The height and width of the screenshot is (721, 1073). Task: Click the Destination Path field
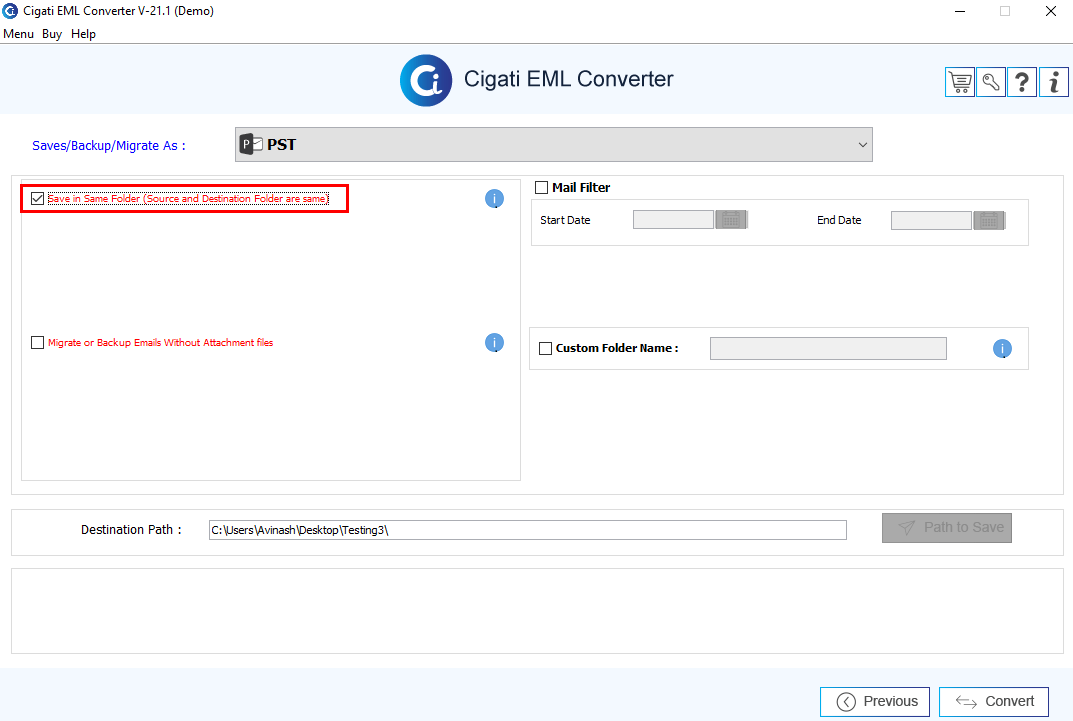point(528,529)
